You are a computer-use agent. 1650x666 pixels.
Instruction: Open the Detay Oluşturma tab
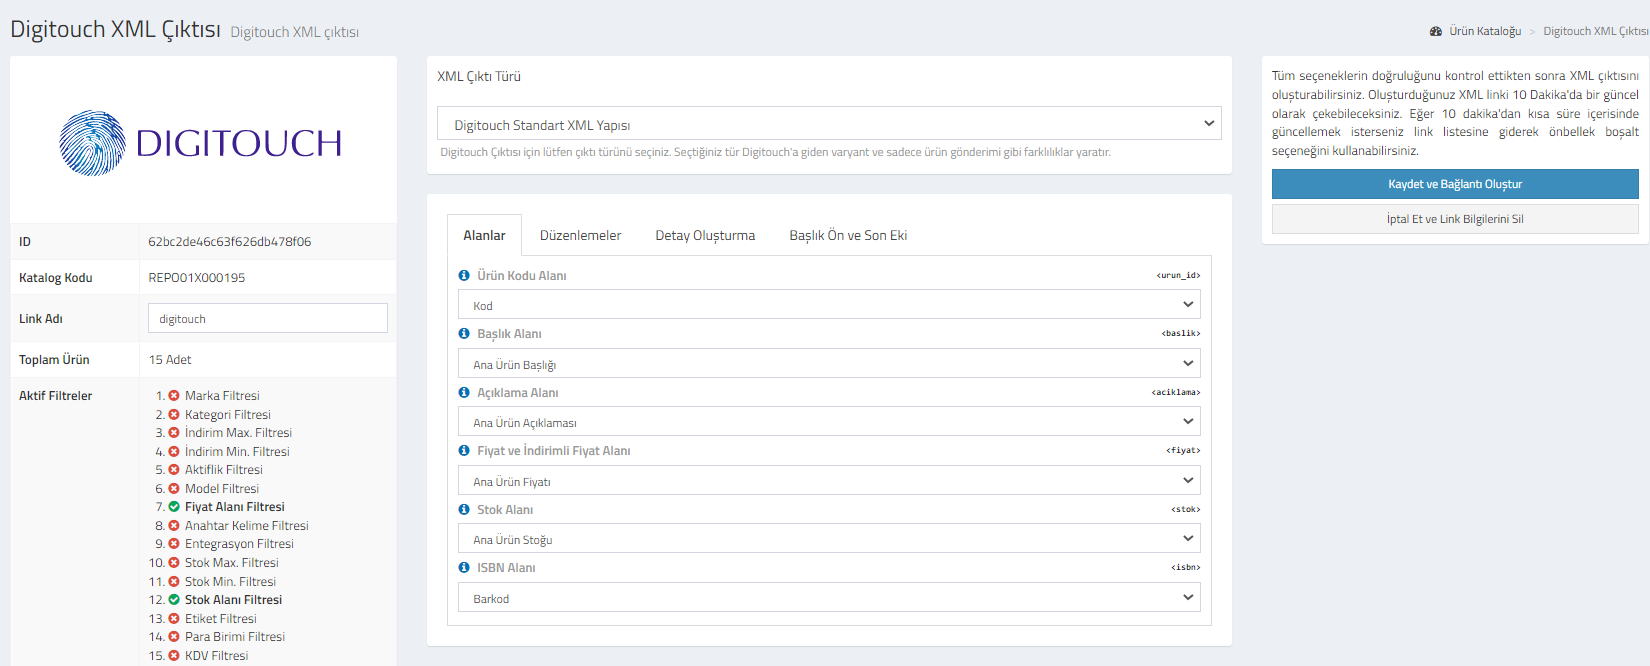(x=705, y=236)
